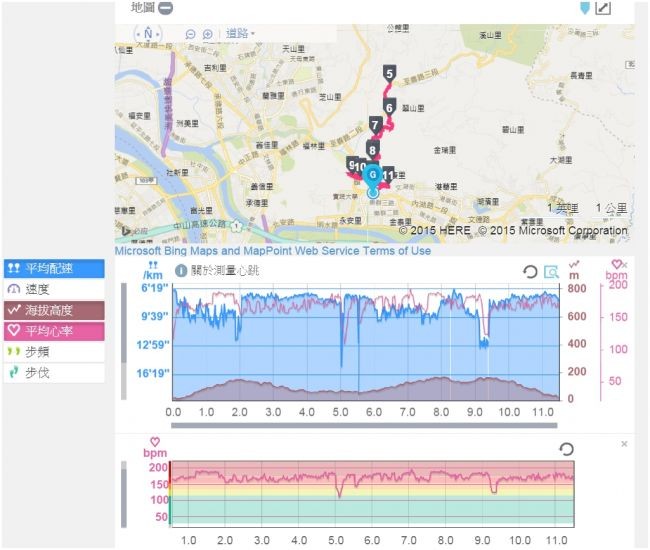Select kilometer marker 6 on map
This screenshot has height=550, width=650.
(389, 108)
